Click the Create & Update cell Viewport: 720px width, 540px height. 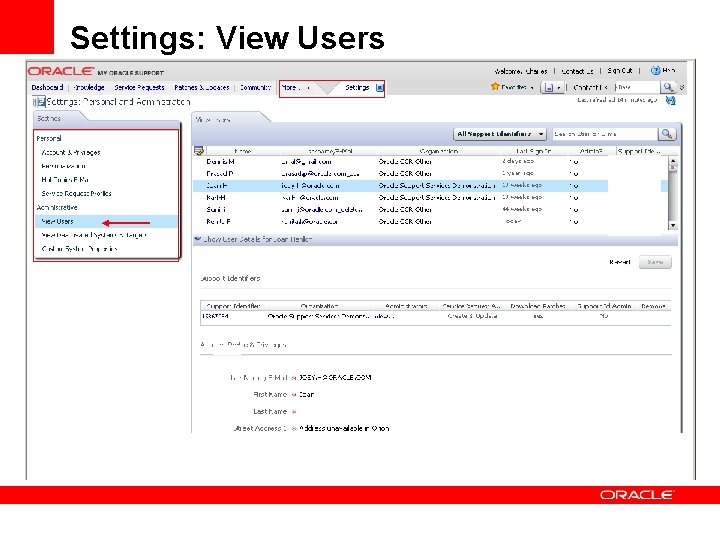coord(472,316)
